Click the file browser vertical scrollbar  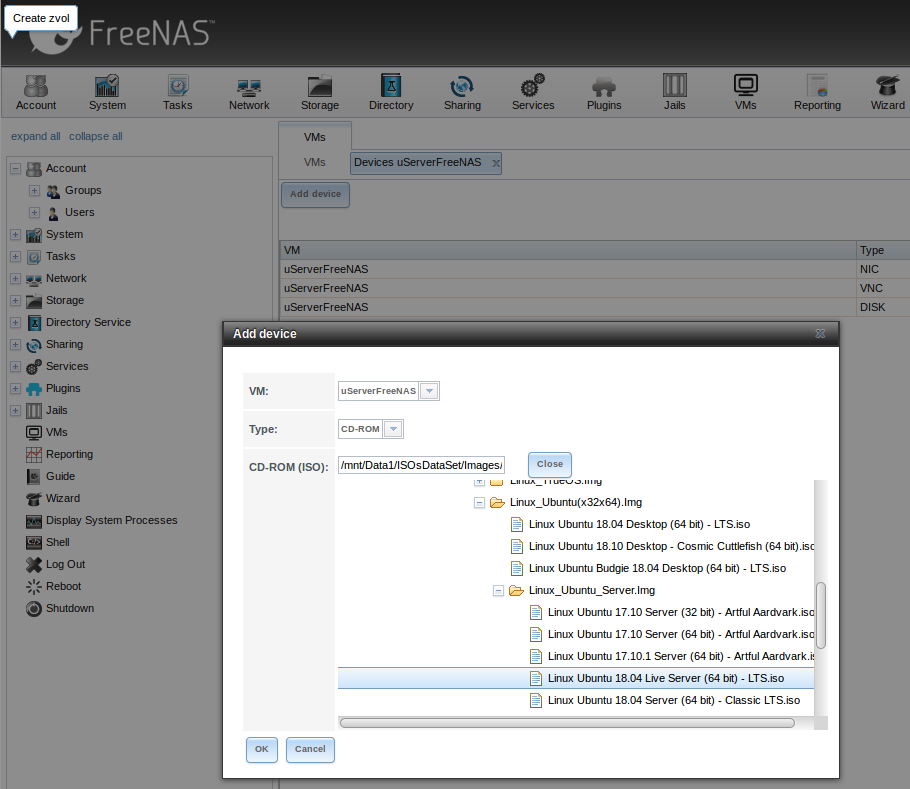[821, 615]
